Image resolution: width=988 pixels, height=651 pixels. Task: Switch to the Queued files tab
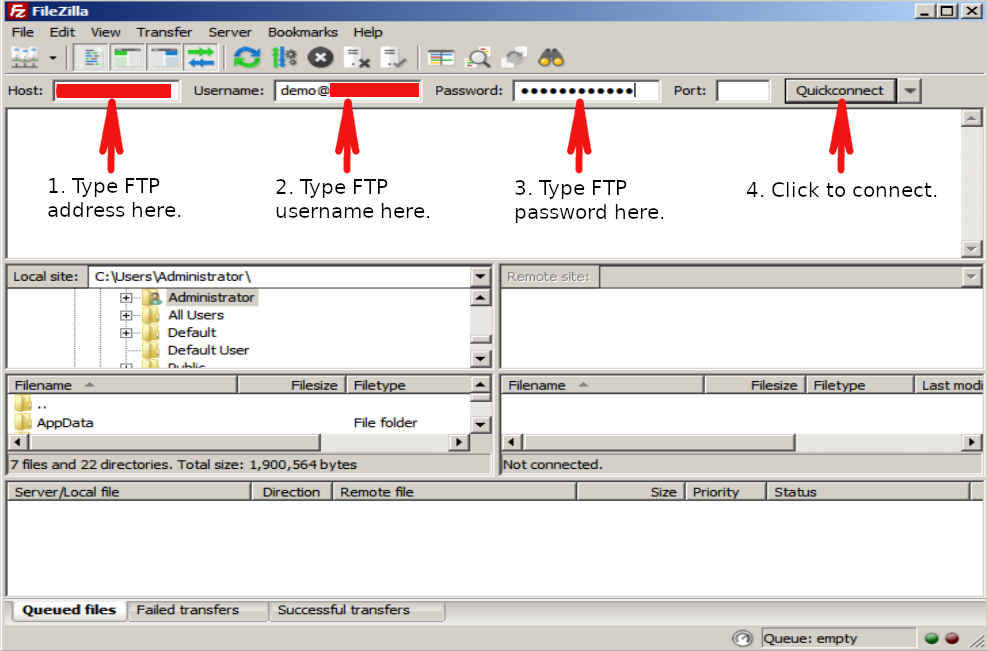tap(69, 610)
